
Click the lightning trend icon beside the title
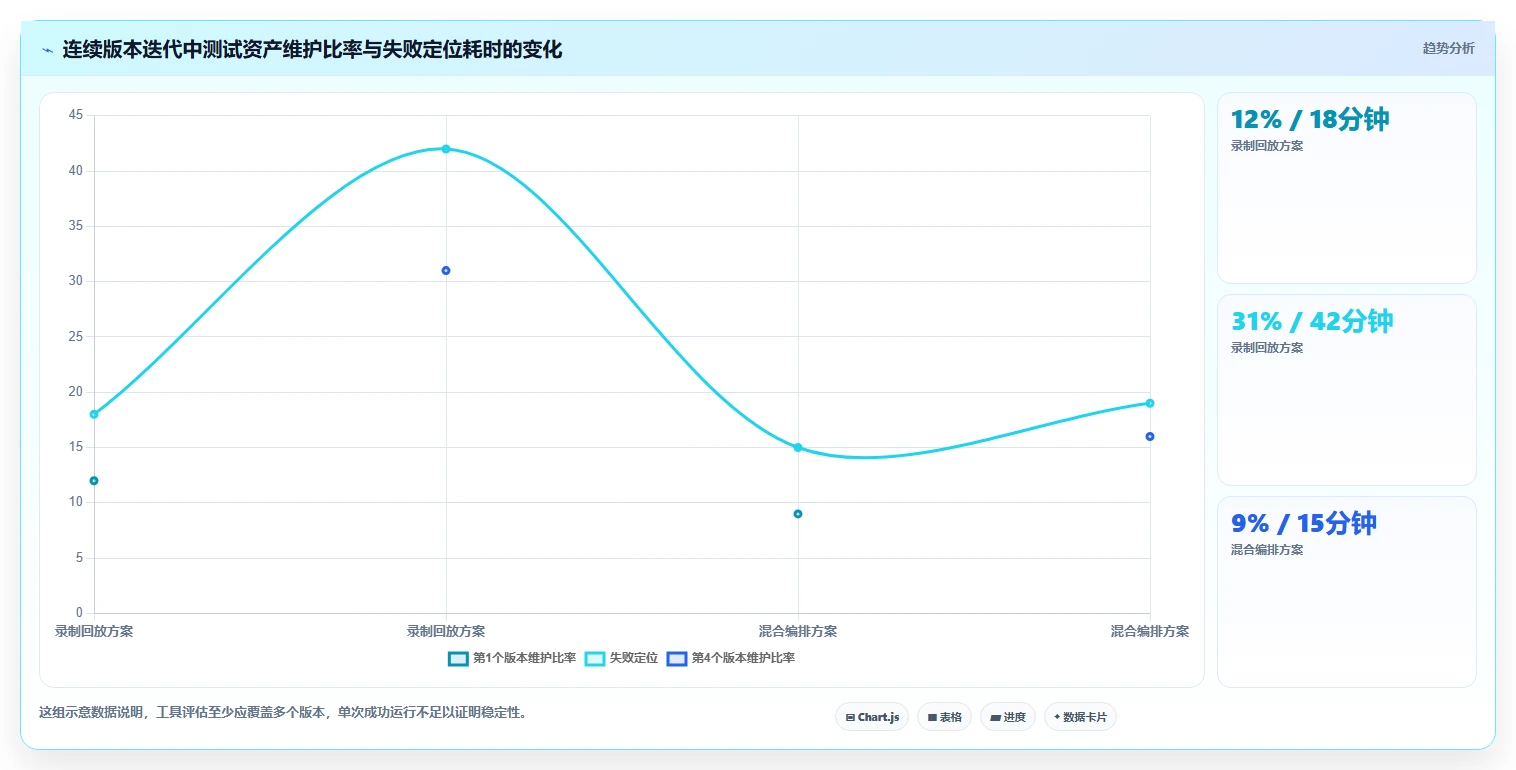tap(47, 50)
